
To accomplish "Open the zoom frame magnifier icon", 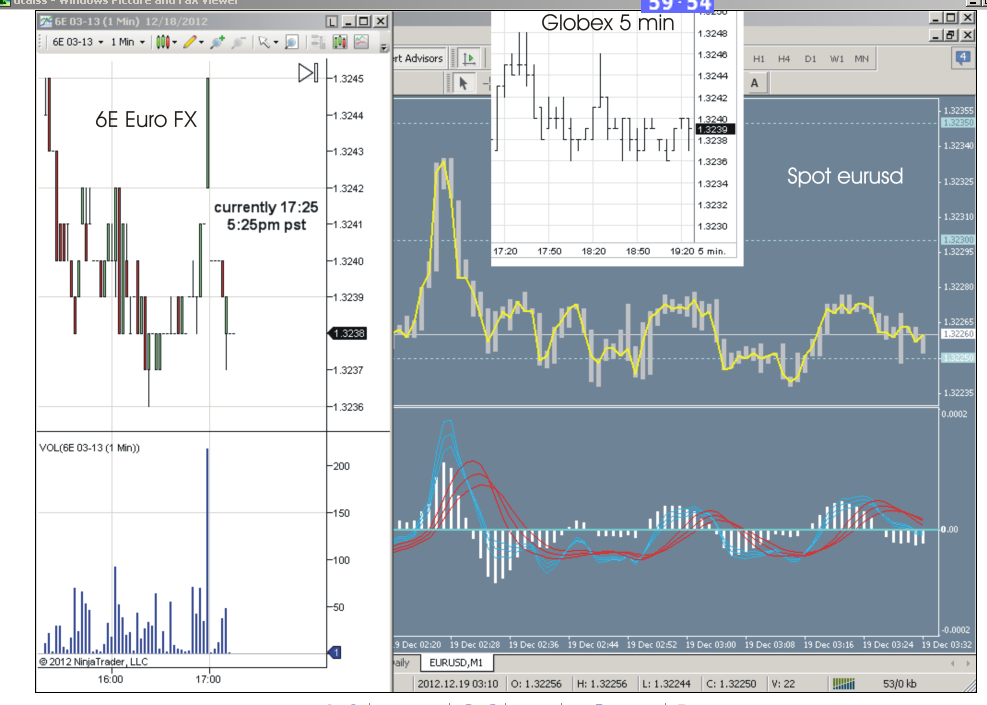I will (291, 42).
